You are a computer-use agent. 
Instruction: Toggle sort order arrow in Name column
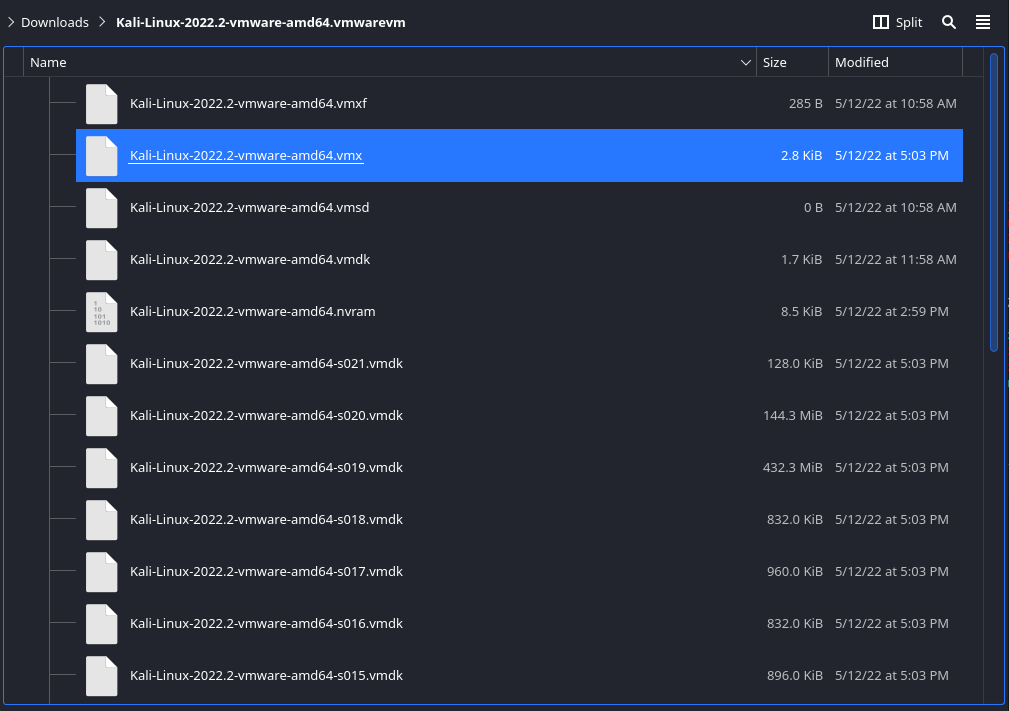[x=745, y=63]
